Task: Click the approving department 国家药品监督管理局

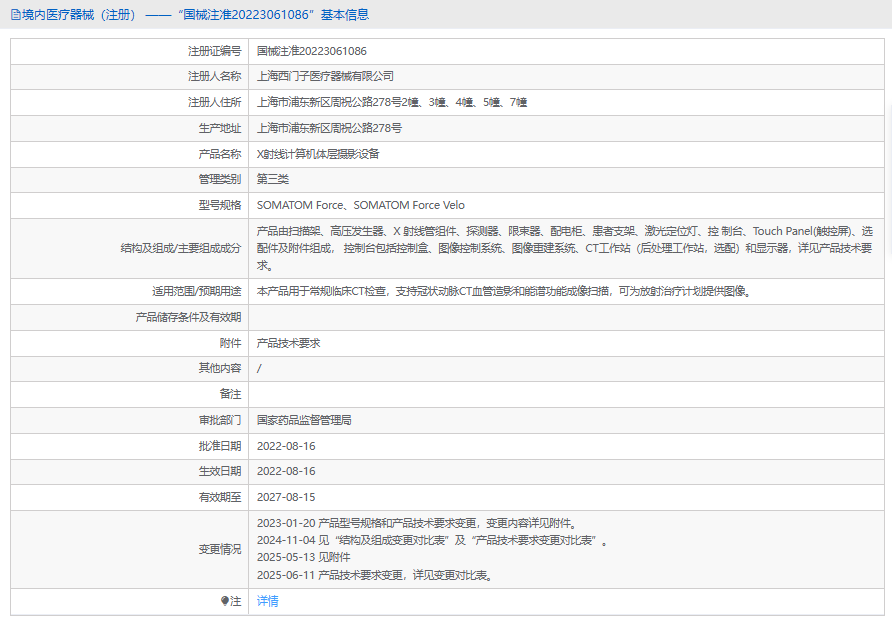Action: (304, 420)
